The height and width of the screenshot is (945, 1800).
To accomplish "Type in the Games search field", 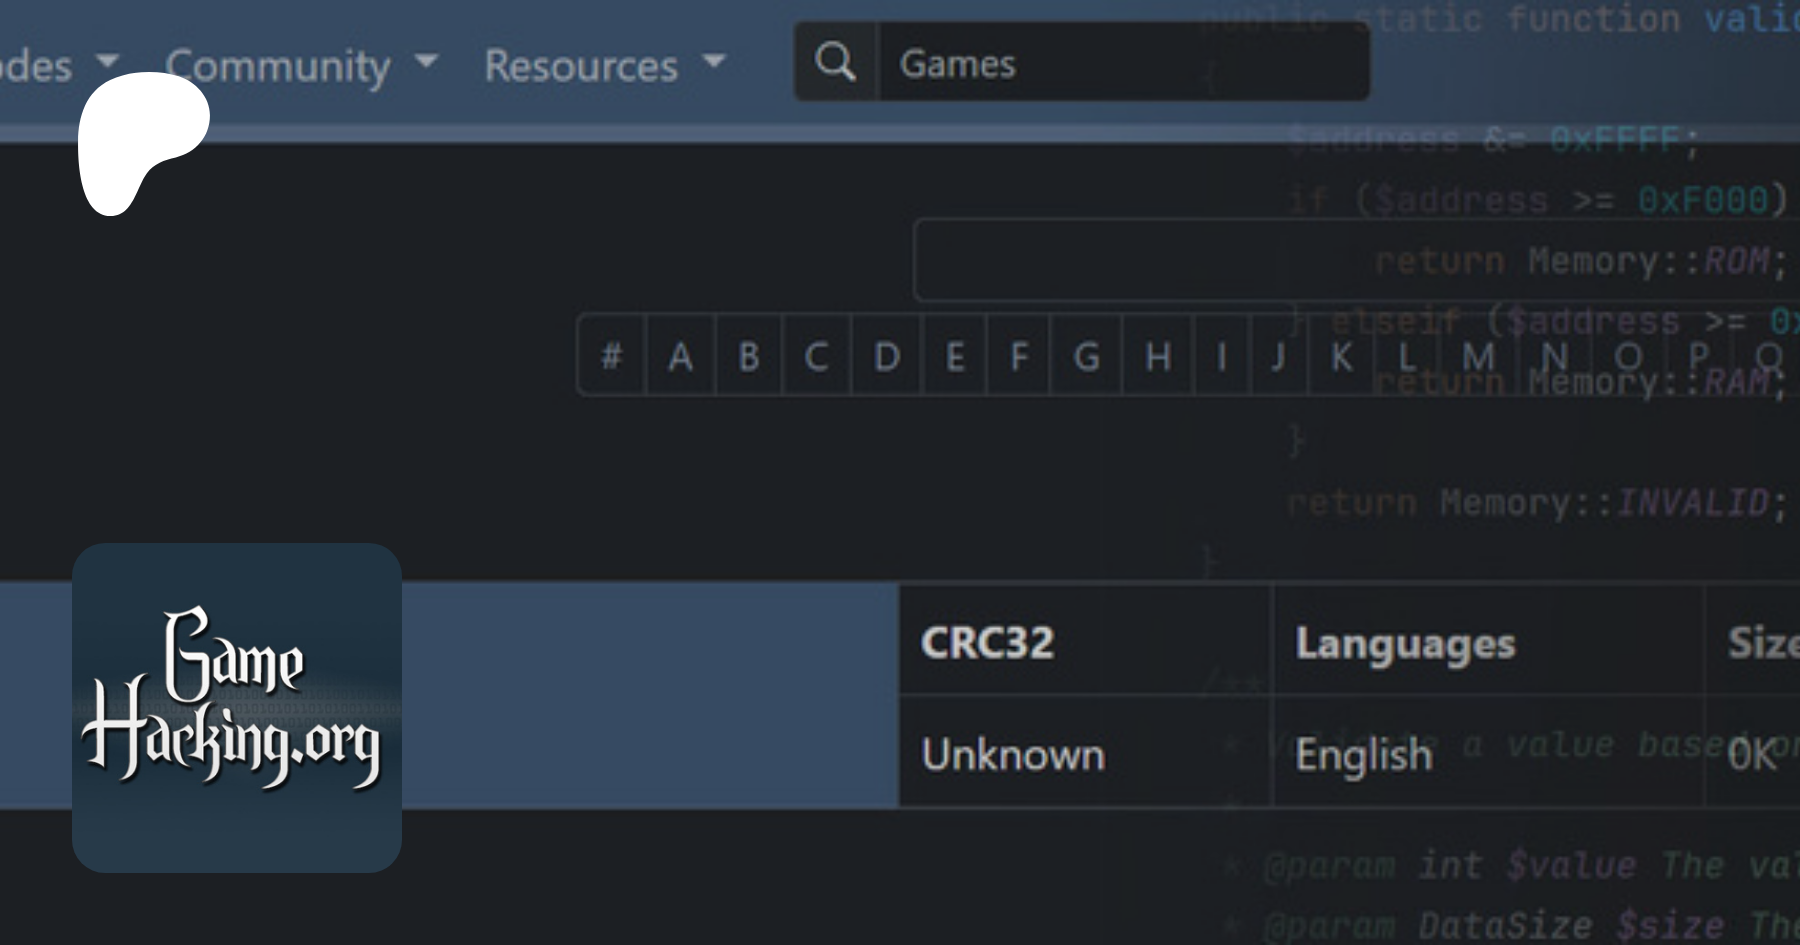I will 1120,64.
